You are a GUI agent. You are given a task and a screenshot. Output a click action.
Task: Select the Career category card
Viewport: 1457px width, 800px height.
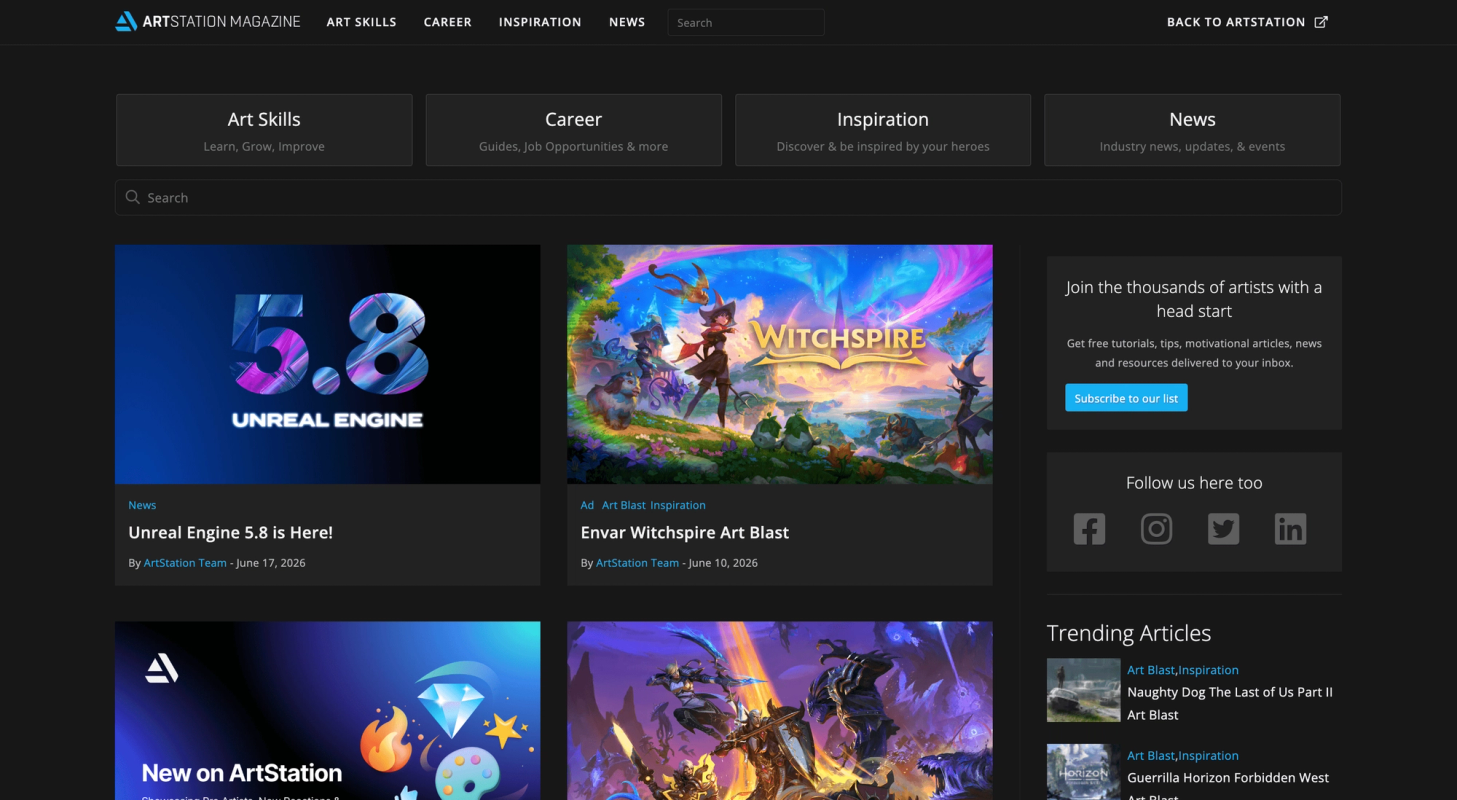tap(573, 130)
